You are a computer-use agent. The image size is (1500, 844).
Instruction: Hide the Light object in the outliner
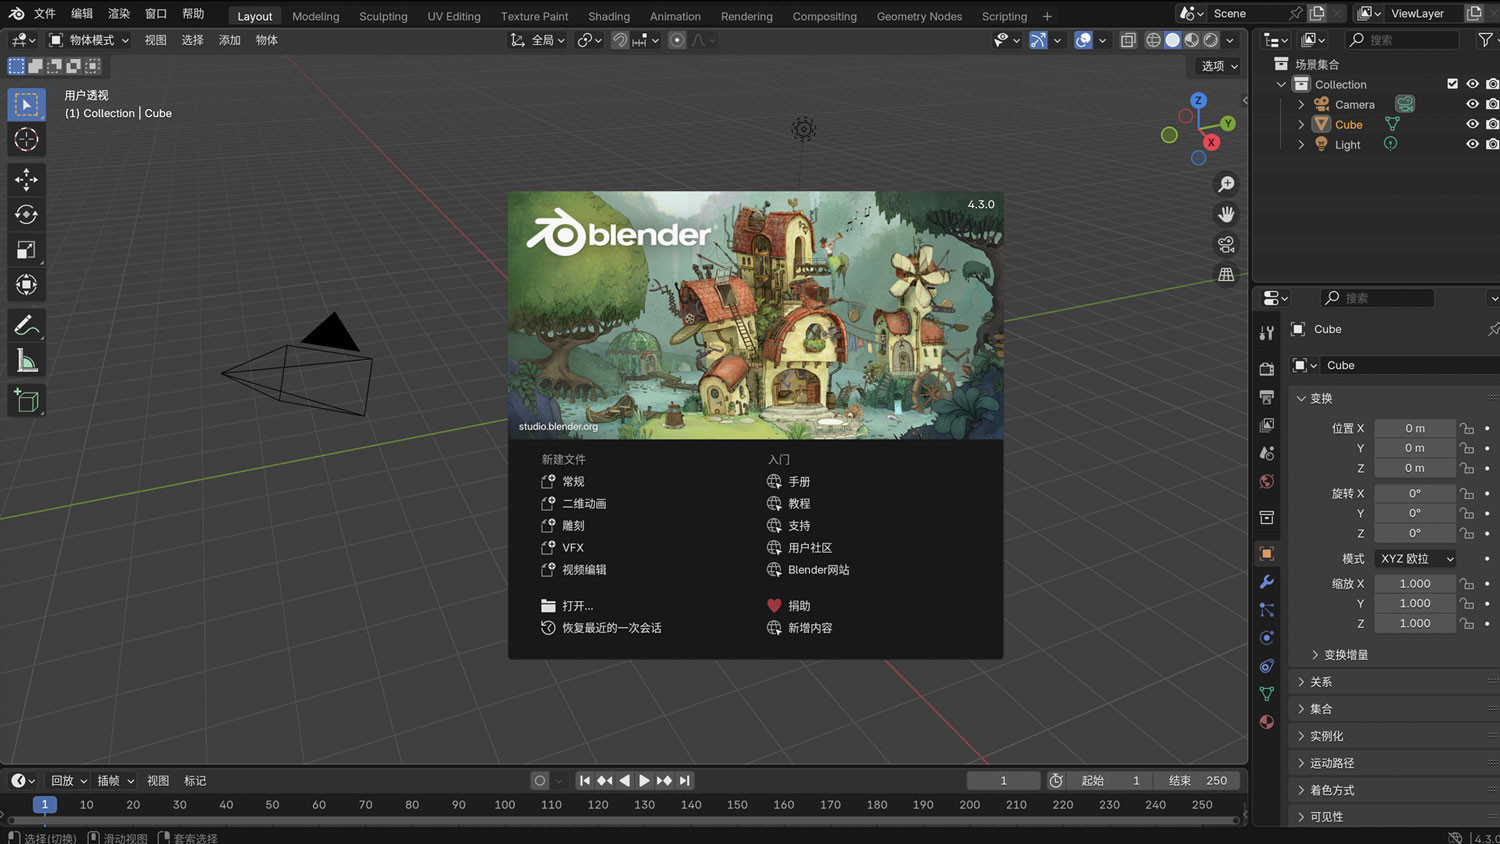pos(1471,143)
